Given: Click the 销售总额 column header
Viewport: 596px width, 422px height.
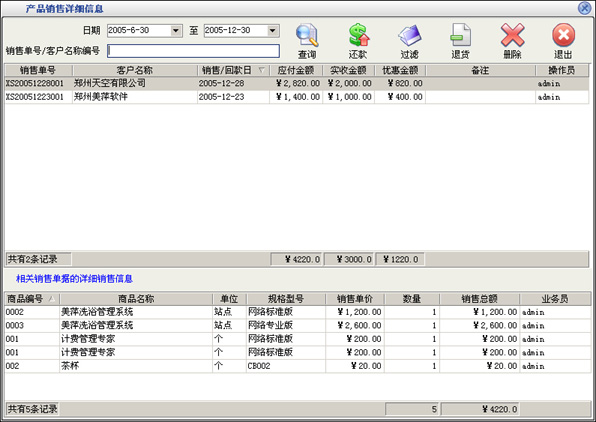Looking at the screenshot, I should tap(479, 299).
